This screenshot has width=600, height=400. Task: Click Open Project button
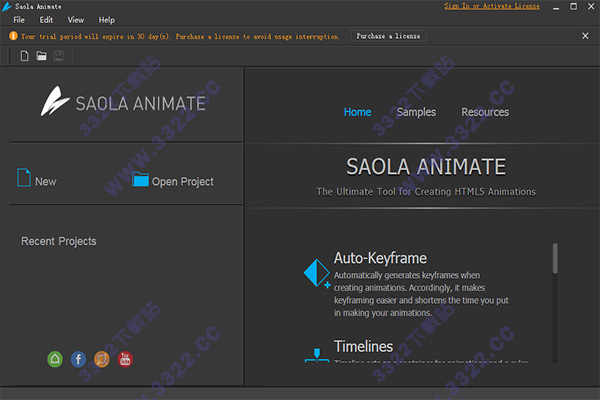(173, 180)
